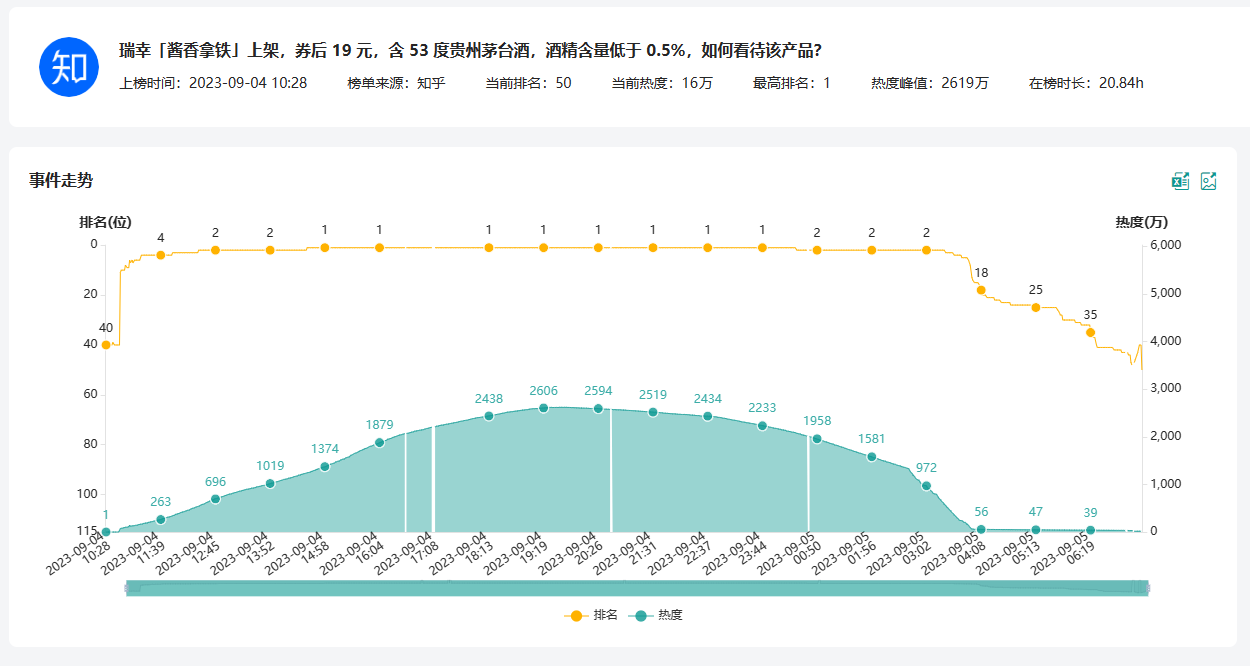Click right handle of the time range slider

pos(1147,588)
